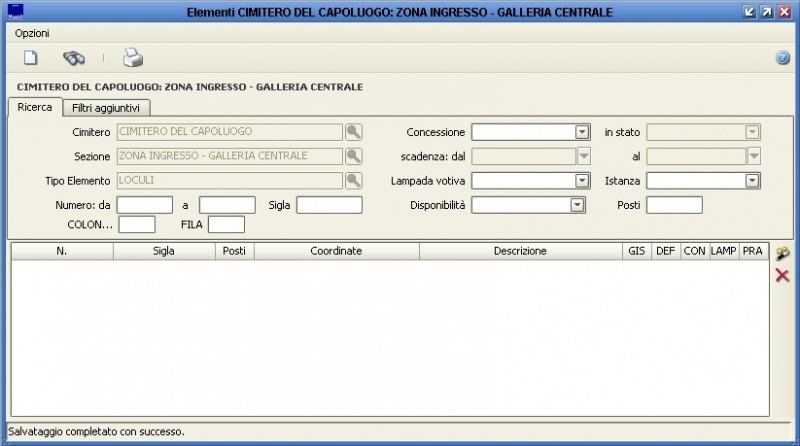
Task: Expand the Lampada votiva dropdown
Action: (x=582, y=181)
